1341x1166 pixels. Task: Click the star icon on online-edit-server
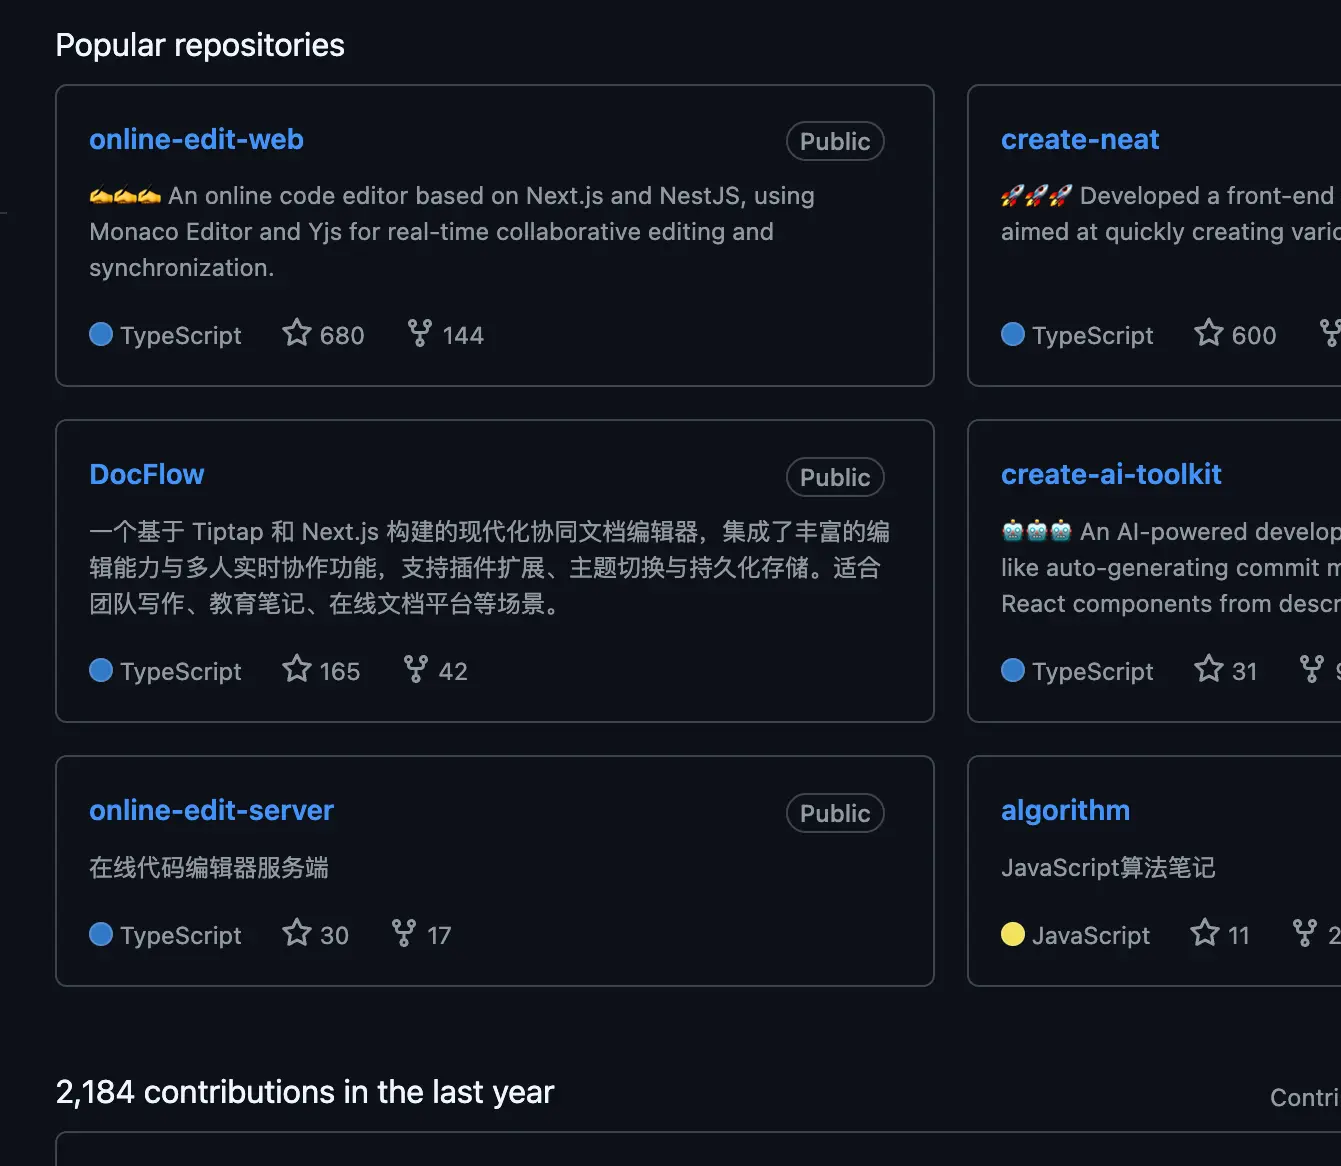coord(297,933)
